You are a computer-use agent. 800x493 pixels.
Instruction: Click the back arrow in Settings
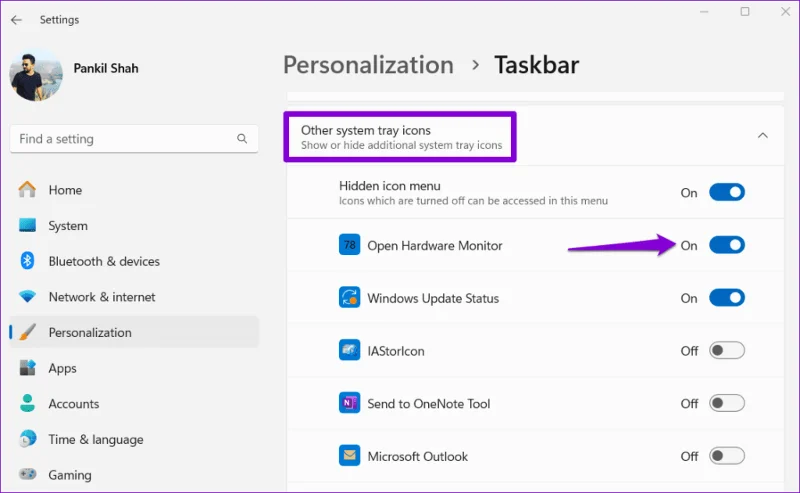pyautogui.click(x=16, y=20)
